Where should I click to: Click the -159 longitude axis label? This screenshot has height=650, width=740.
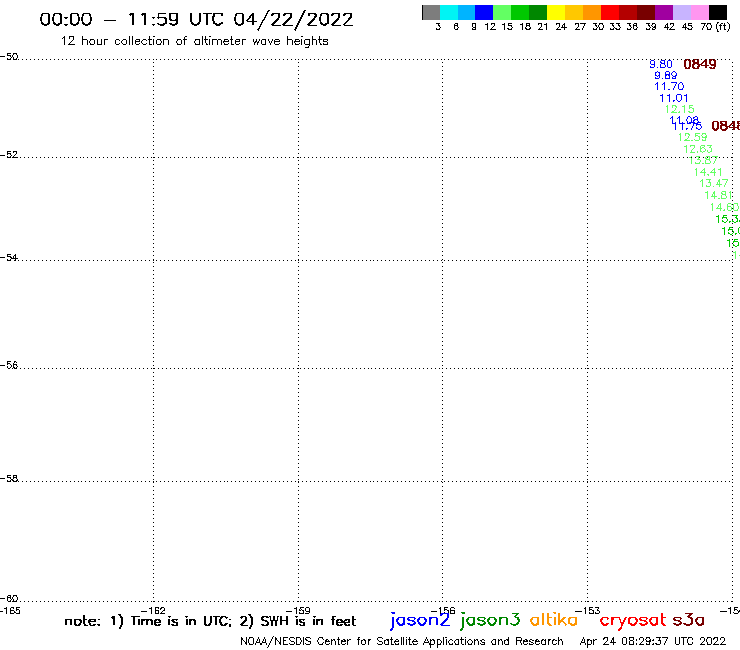[x=298, y=611]
